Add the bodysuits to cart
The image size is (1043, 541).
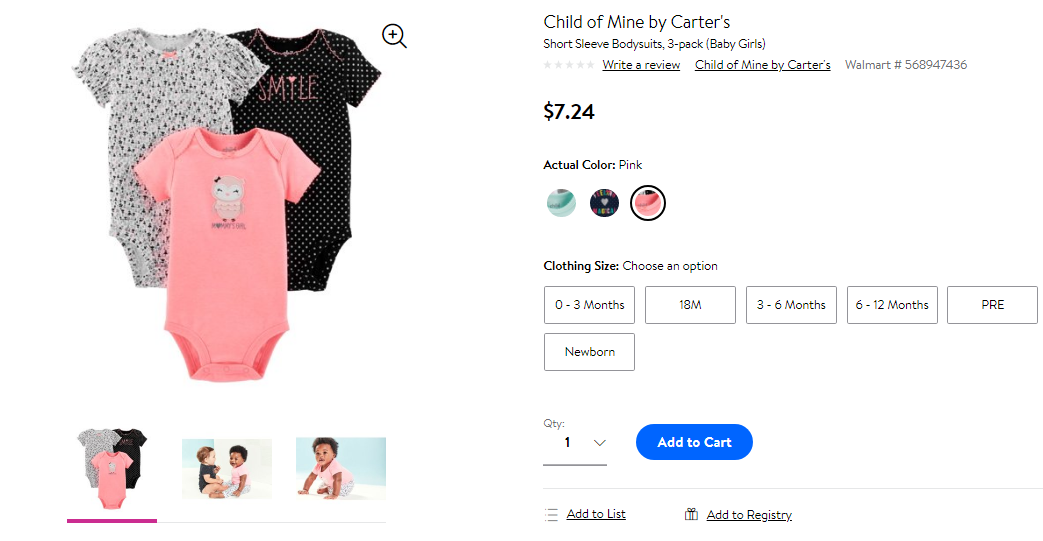694,442
